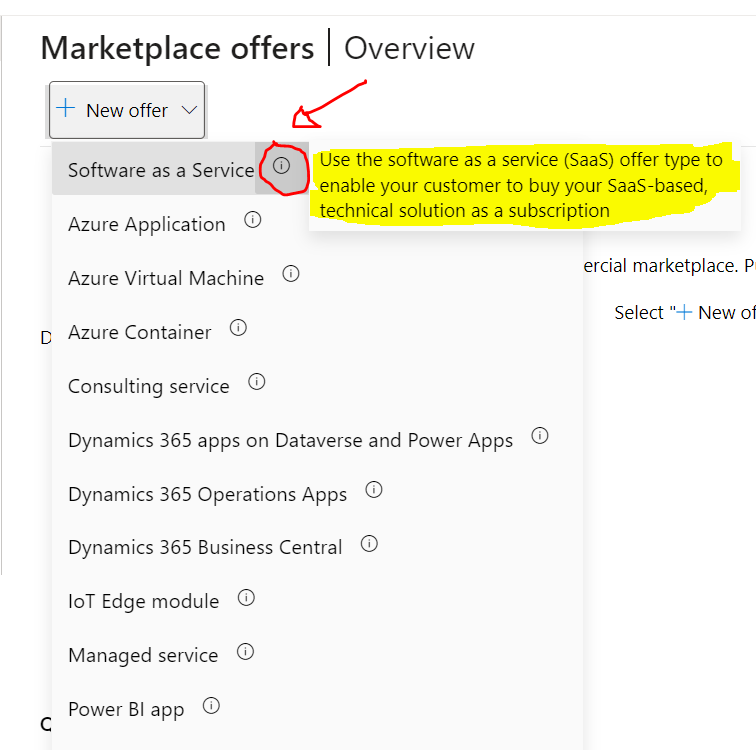This screenshot has width=756, height=750.
Task: Click the info icon for Dynamics 365 Business Central
Action: (x=369, y=544)
